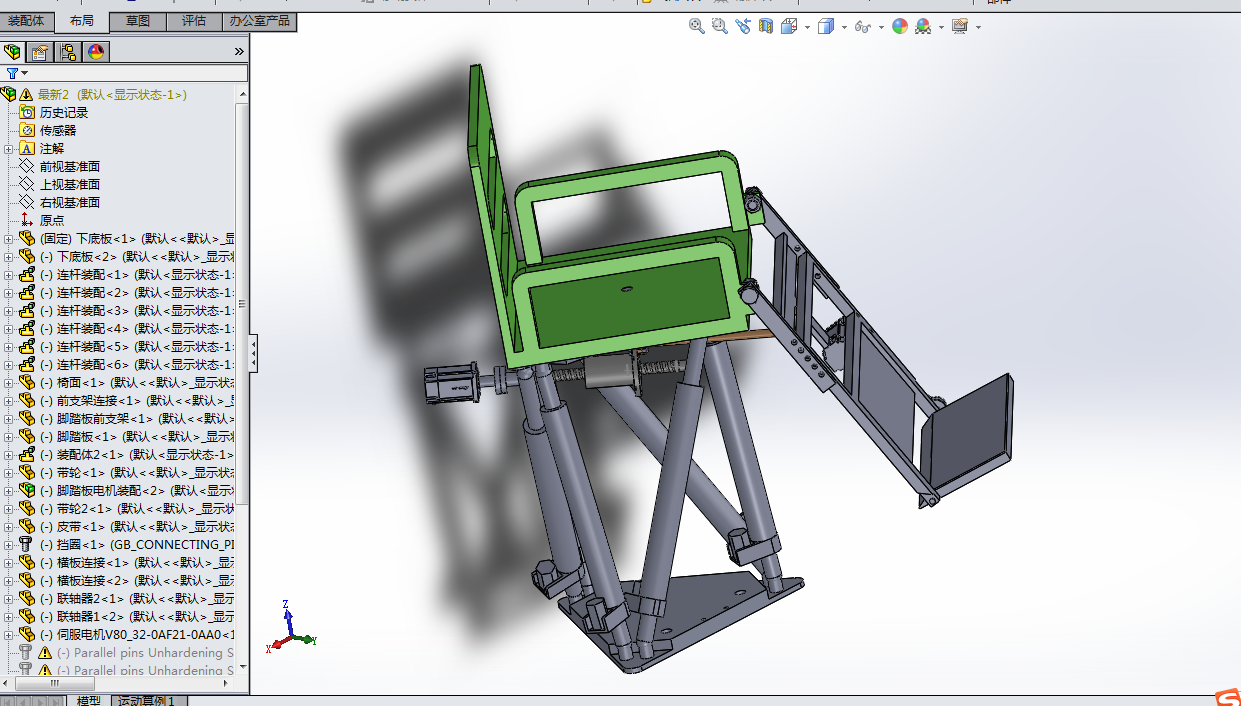Select 前支架连接<1> in the tree
1241x706 pixels.
[x=137, y=401]
